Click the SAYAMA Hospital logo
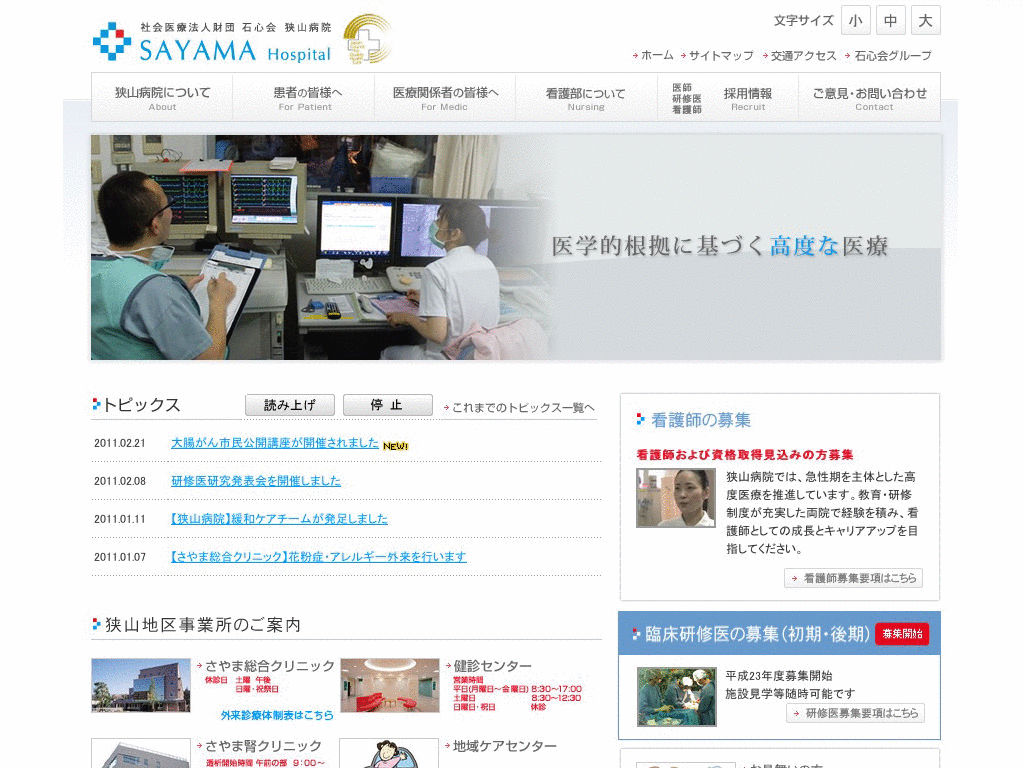The image size is (1024, 768). coord(212,42)
